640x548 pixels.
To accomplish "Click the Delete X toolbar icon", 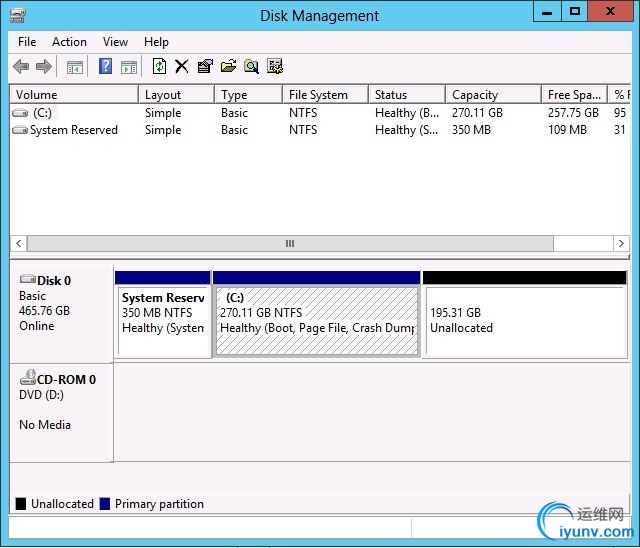I will pos(182,66).
